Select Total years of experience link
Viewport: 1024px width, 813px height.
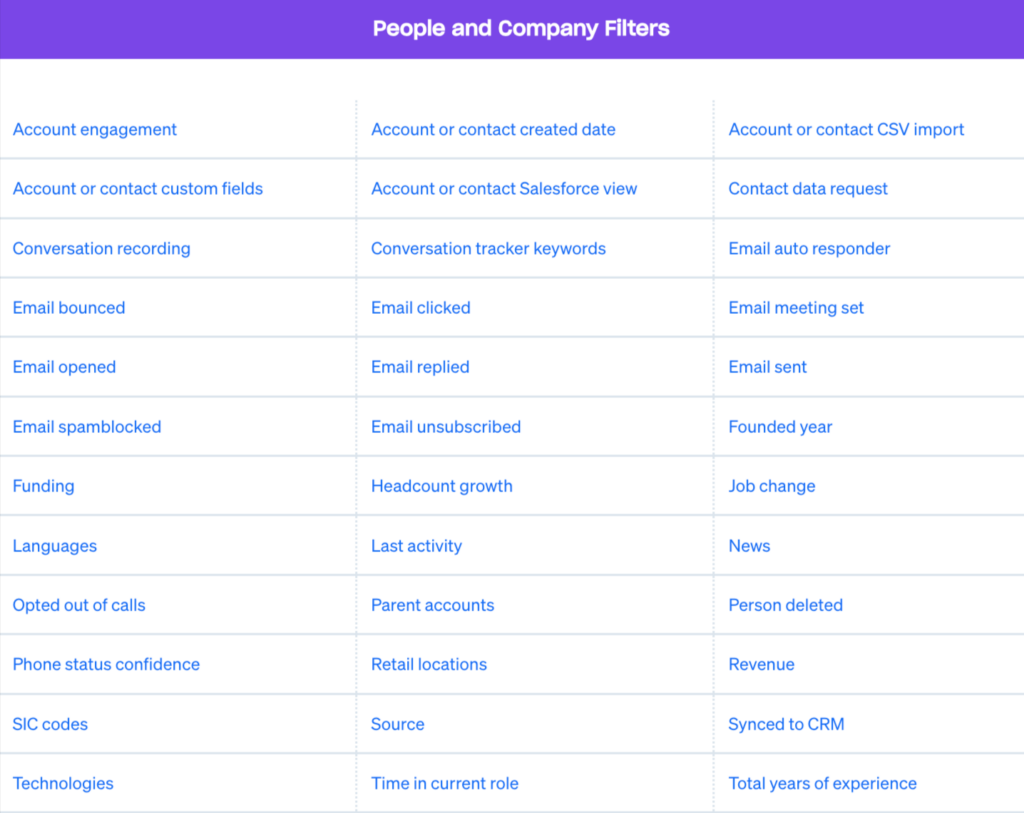click(822, 784)
